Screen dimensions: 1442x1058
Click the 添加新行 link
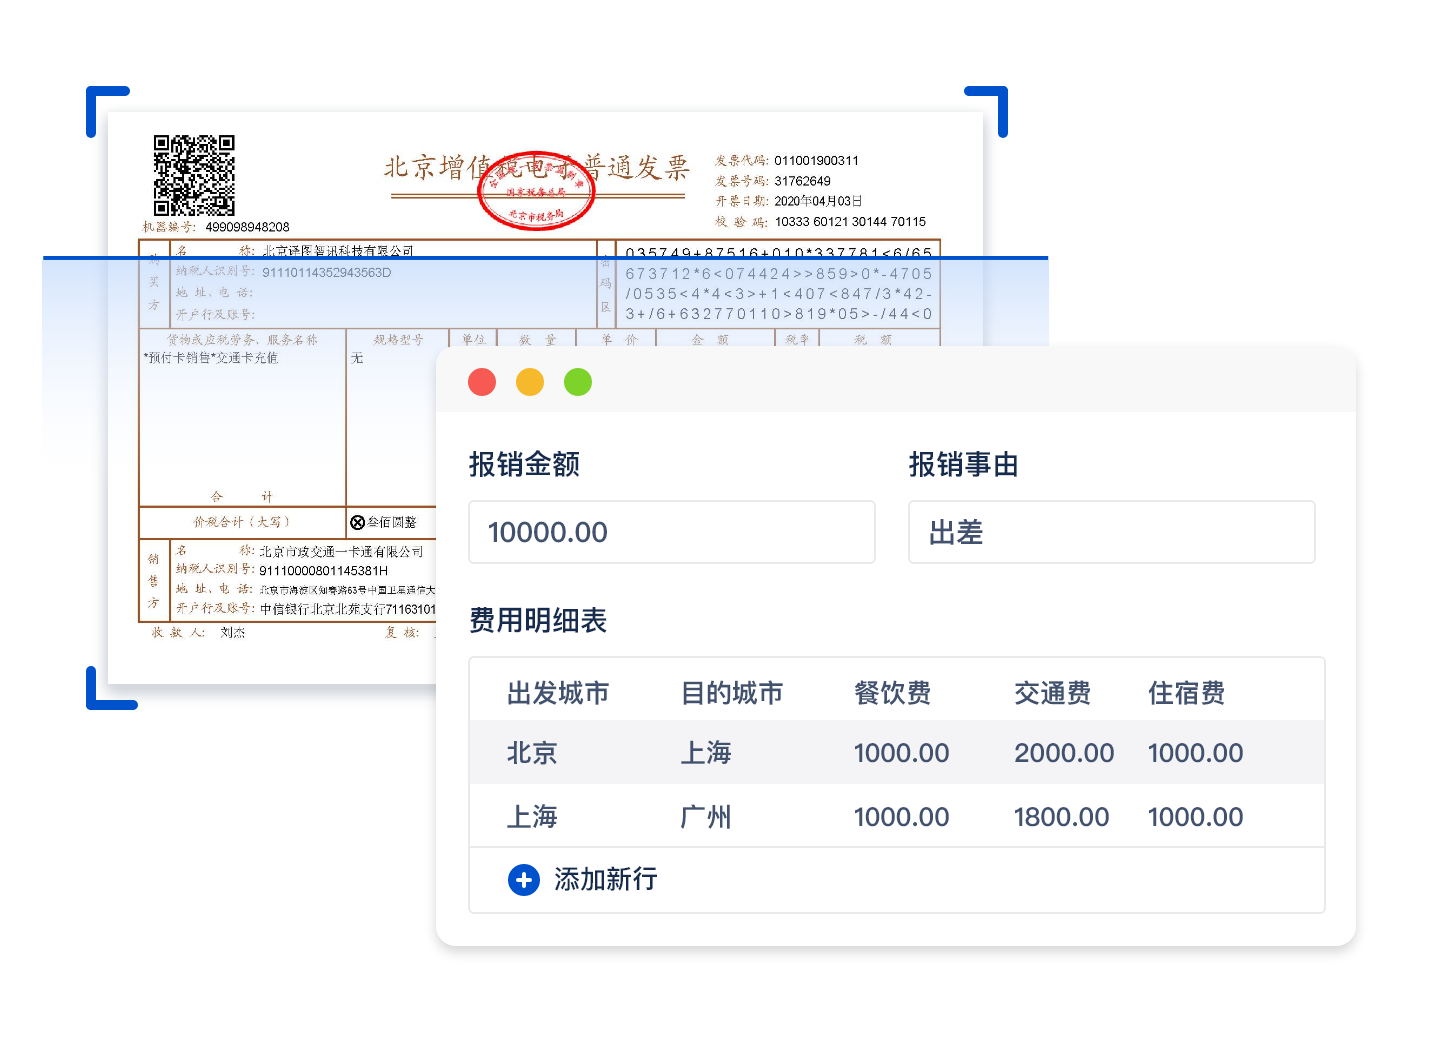(605, 880)
